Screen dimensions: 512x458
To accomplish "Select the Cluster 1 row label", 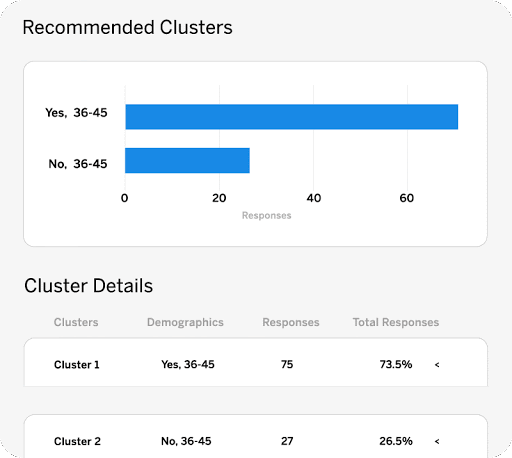I will point(77,365).
